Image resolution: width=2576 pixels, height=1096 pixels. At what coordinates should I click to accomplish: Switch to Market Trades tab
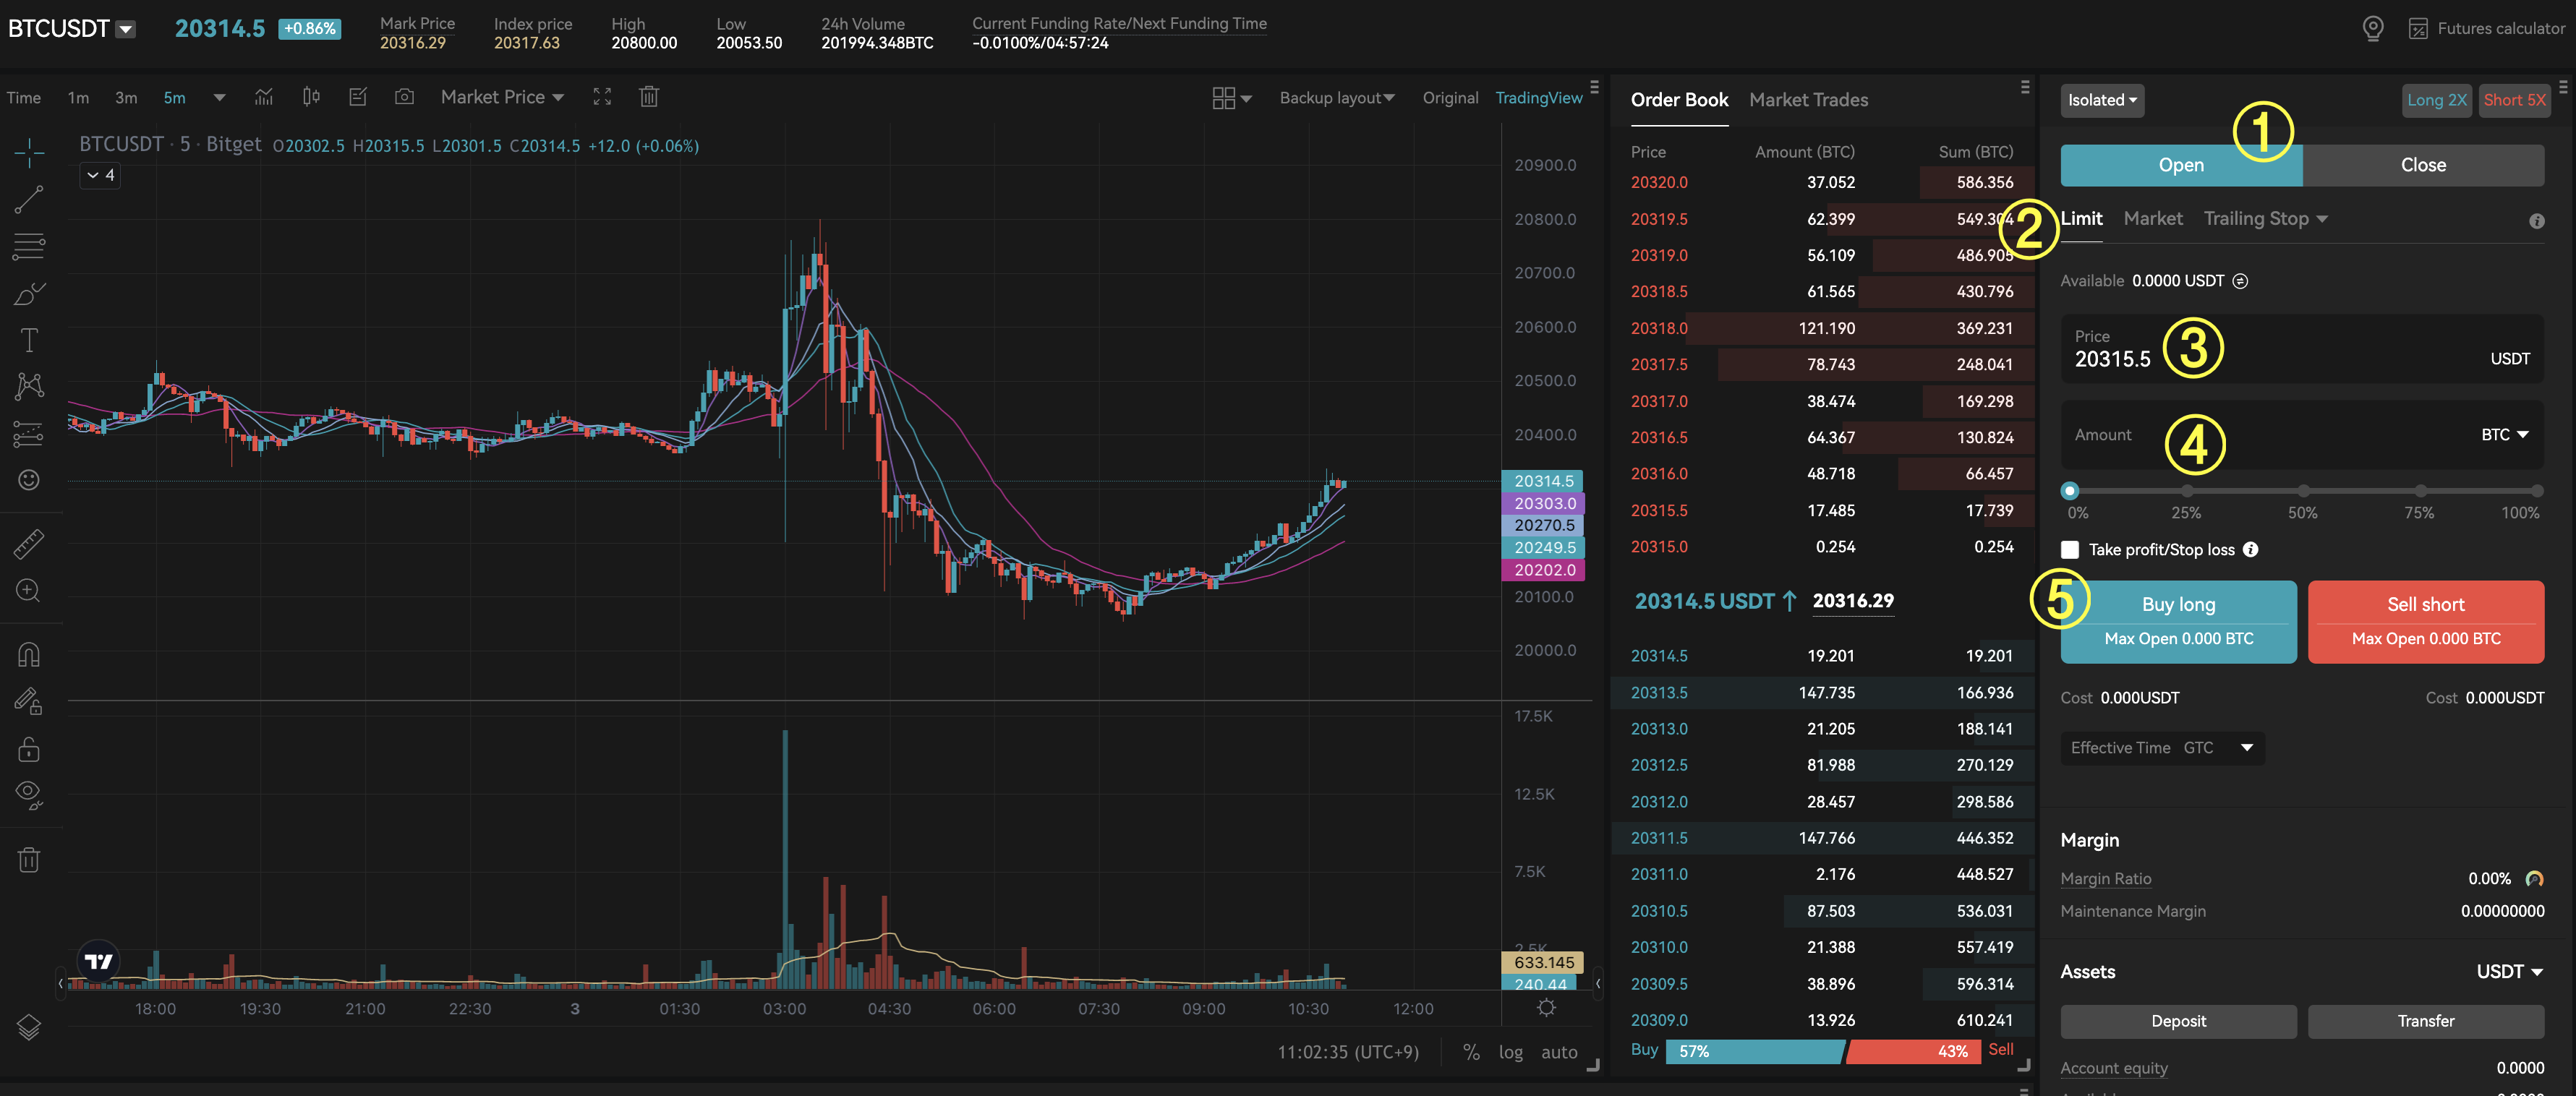(x=1808, y=100)
